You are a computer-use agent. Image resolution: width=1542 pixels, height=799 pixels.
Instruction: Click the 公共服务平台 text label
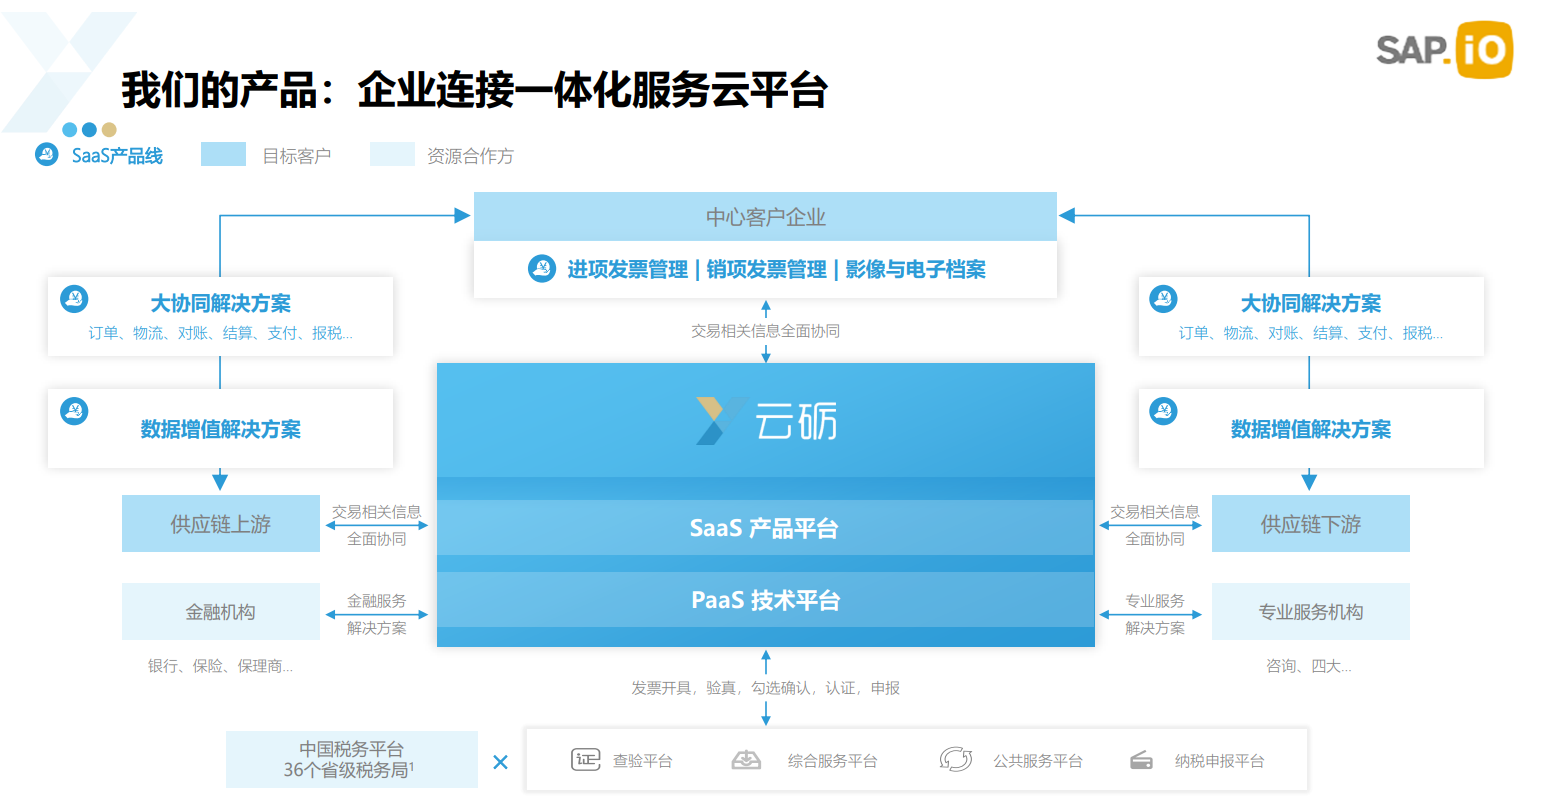[x=1038, y=761]
